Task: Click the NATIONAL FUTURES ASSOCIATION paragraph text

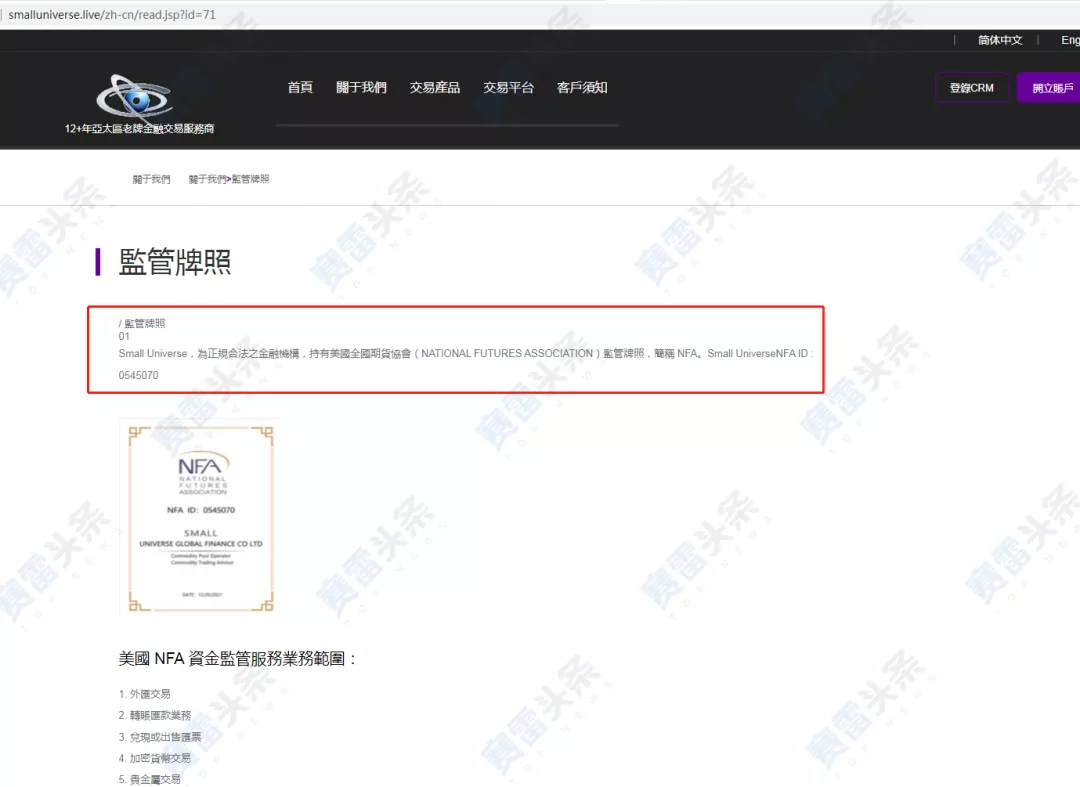Action: pyautogui.click(x=466, y=364)
